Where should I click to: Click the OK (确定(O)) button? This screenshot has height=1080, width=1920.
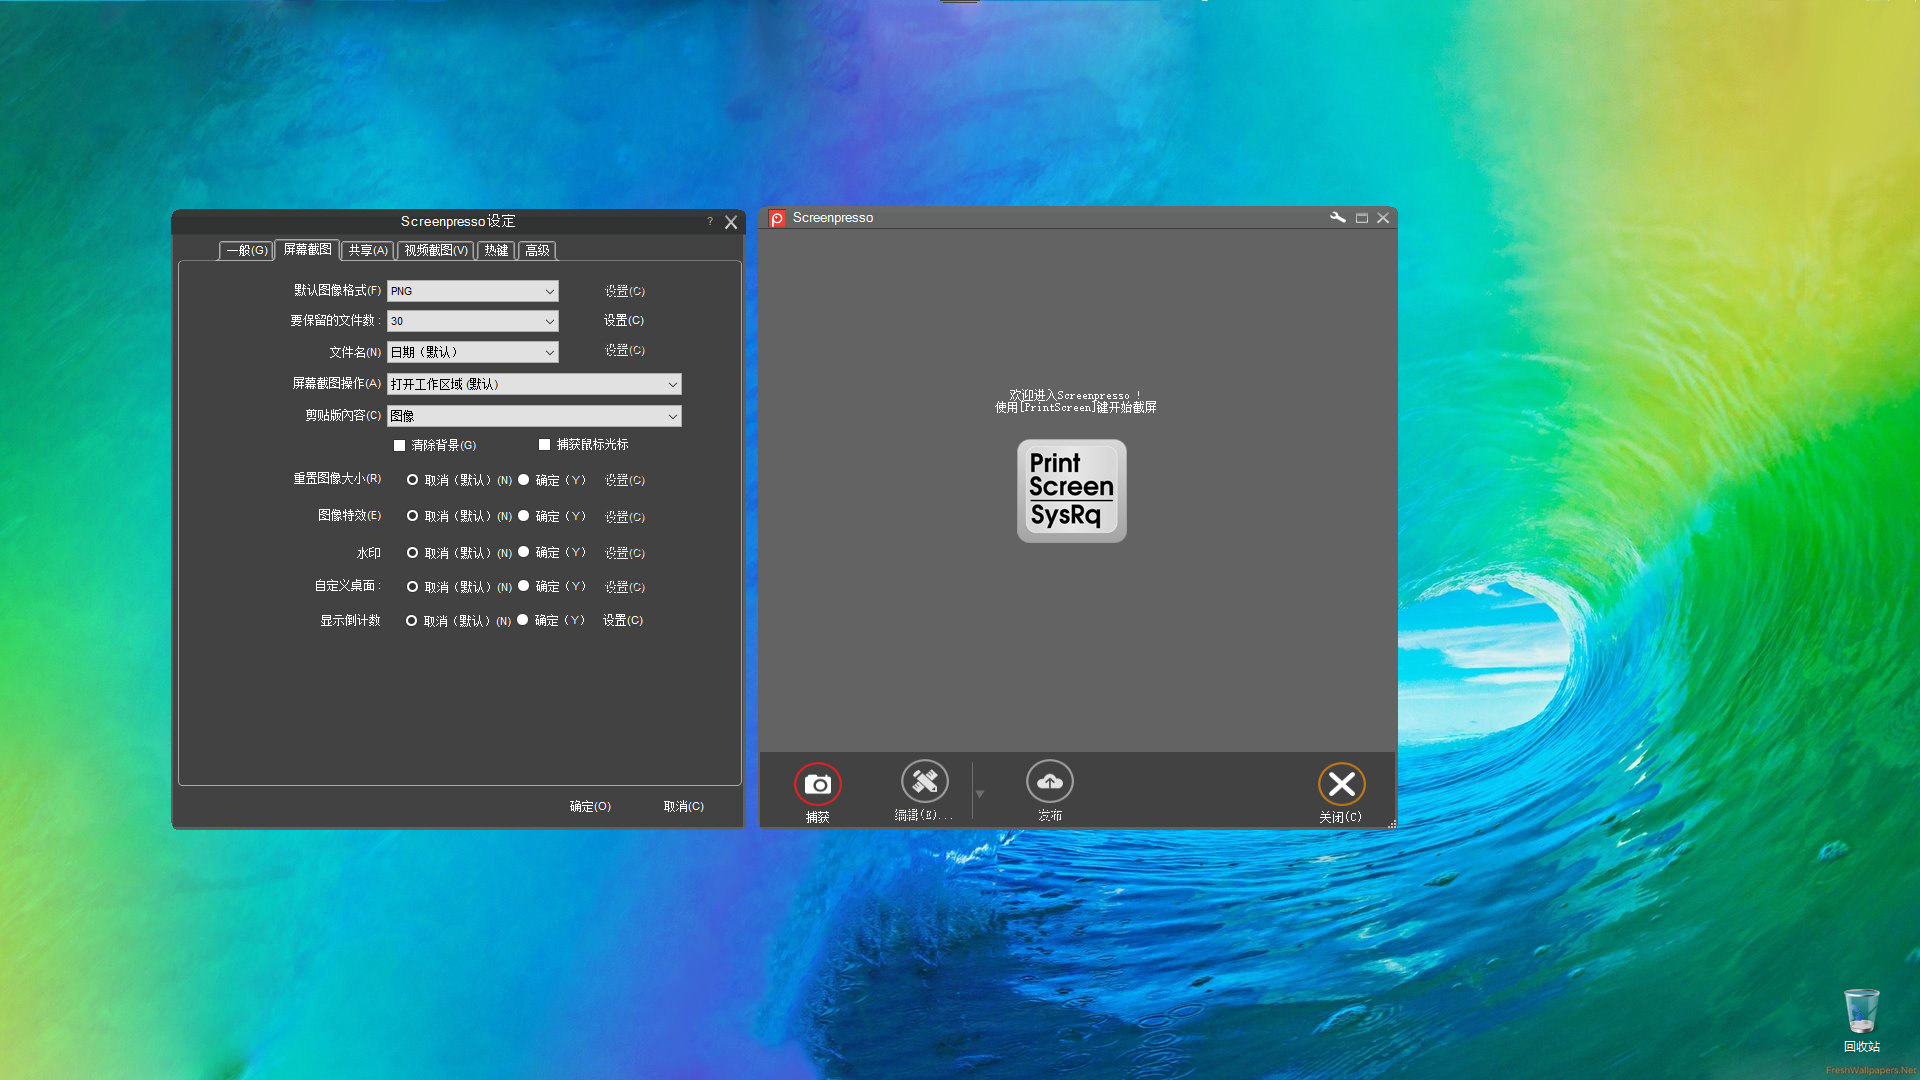[590, 806]
